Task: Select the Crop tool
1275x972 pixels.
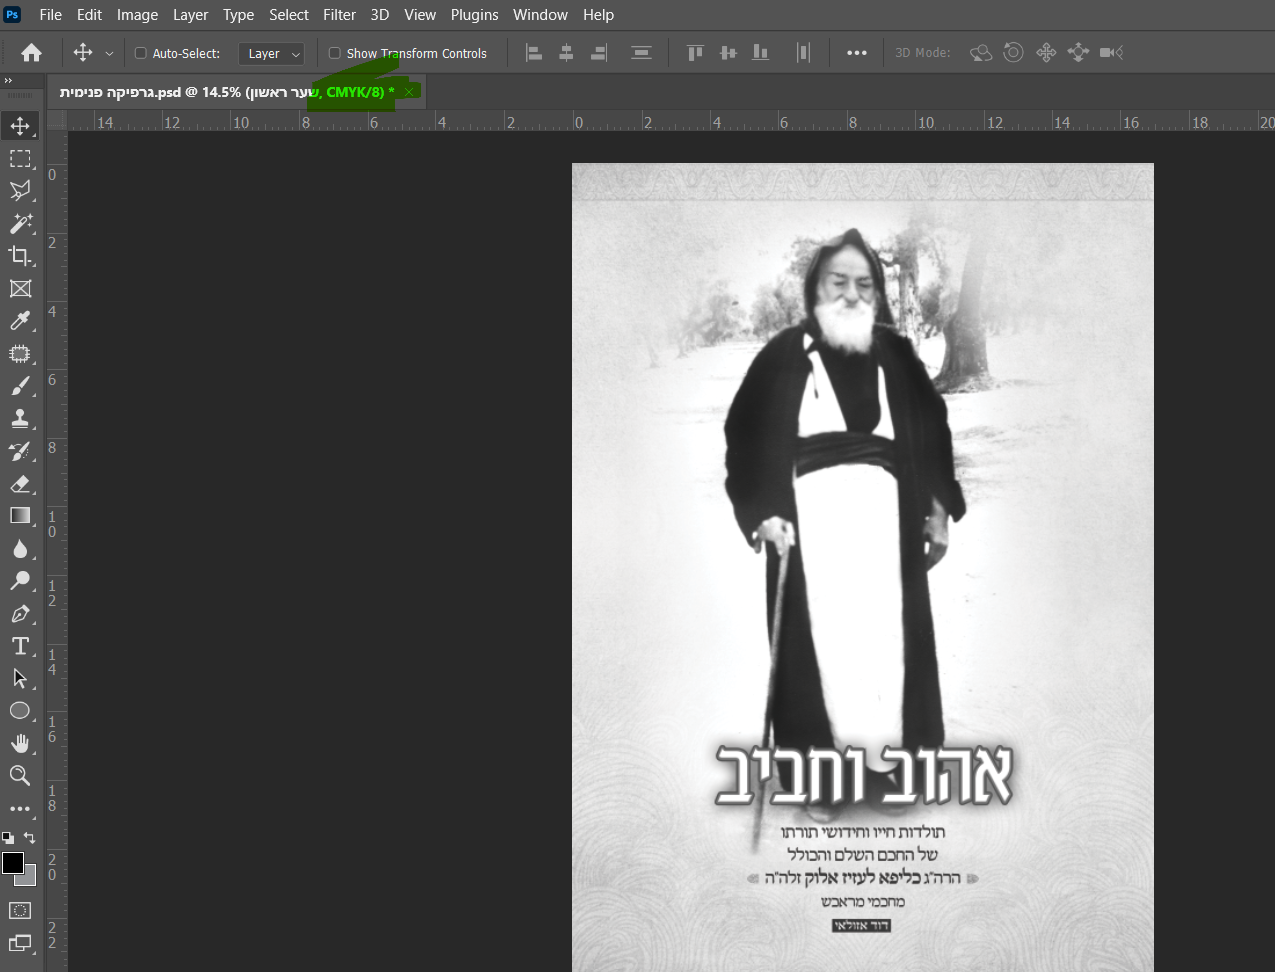Action: (21, 255)
